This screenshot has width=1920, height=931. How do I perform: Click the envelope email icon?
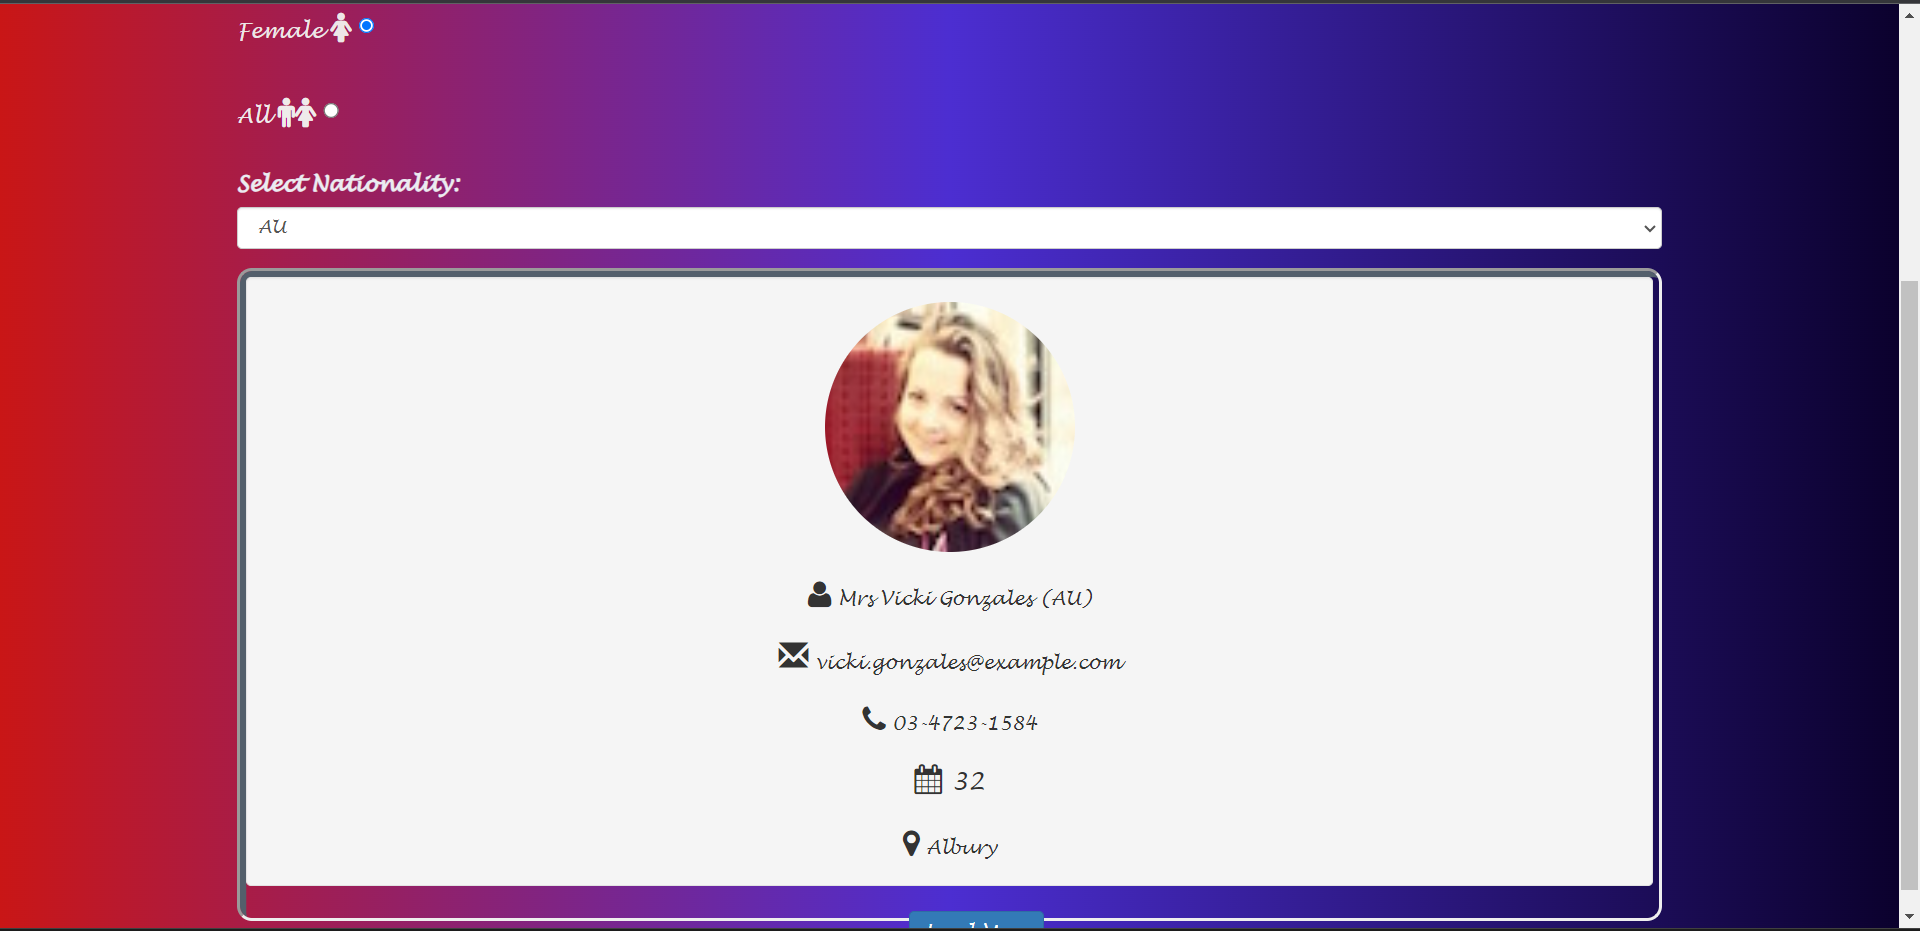point(793,655)
